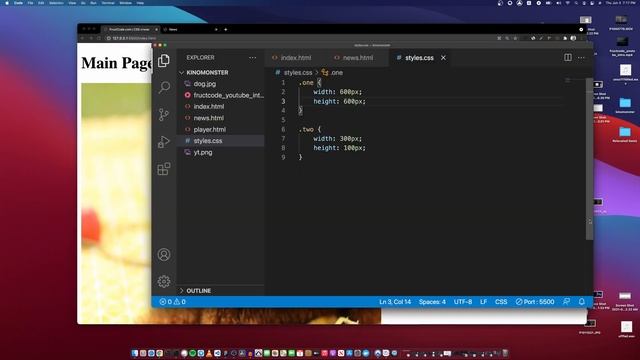Image resolution: width=640 pixels, height=360 pixels.
Task: Open the File menu in the menu bar
Action: 30,3
